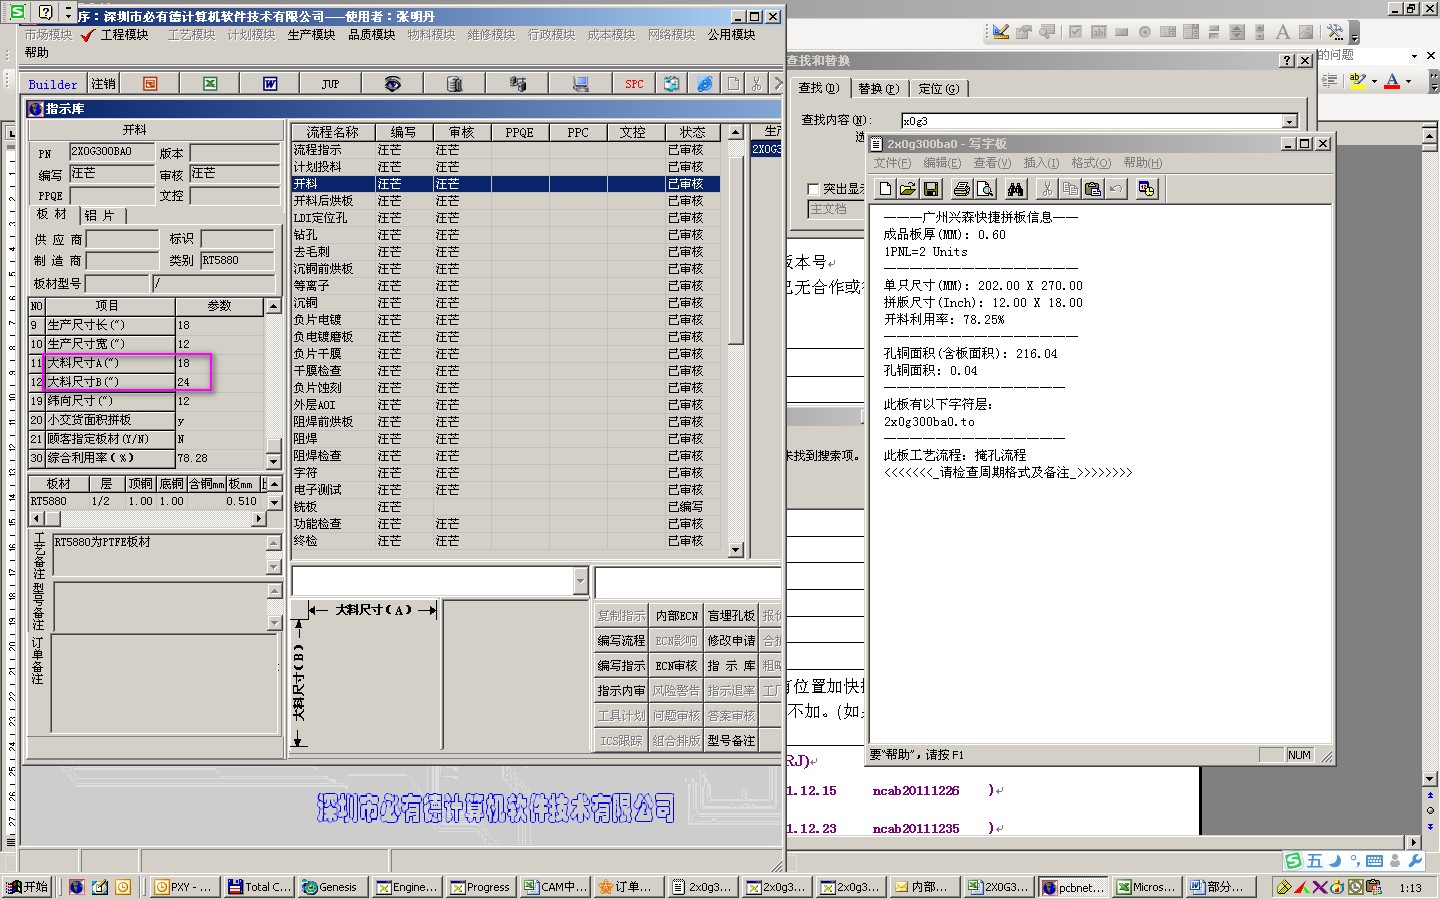Image resolution: width=1440 pixels, height=900 pixels.
Task: Click the 型号备注 button
Action: tap(731, 741)
